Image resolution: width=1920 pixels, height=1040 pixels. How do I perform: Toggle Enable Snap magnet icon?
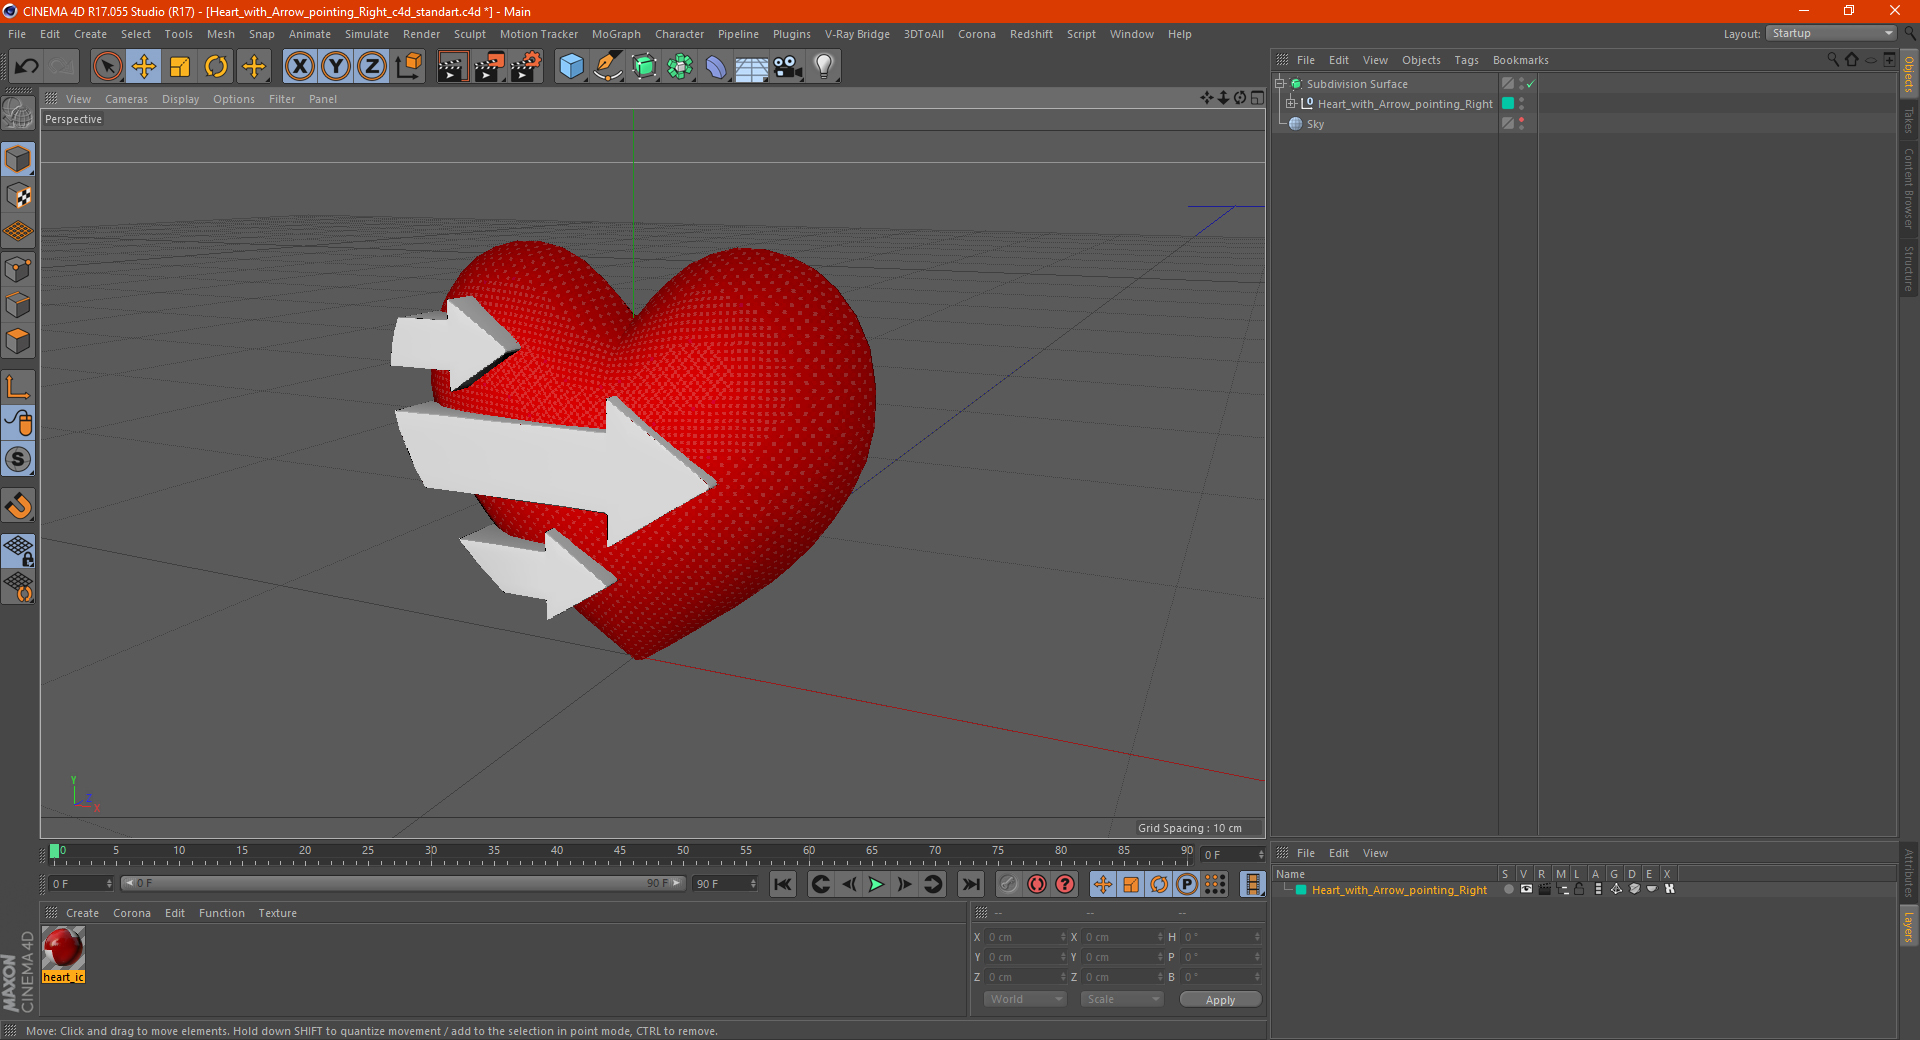click(18, 506)
